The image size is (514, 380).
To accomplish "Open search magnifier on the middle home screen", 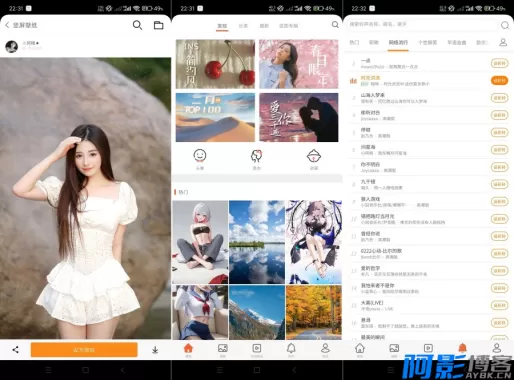I will (x=335, y=25).
